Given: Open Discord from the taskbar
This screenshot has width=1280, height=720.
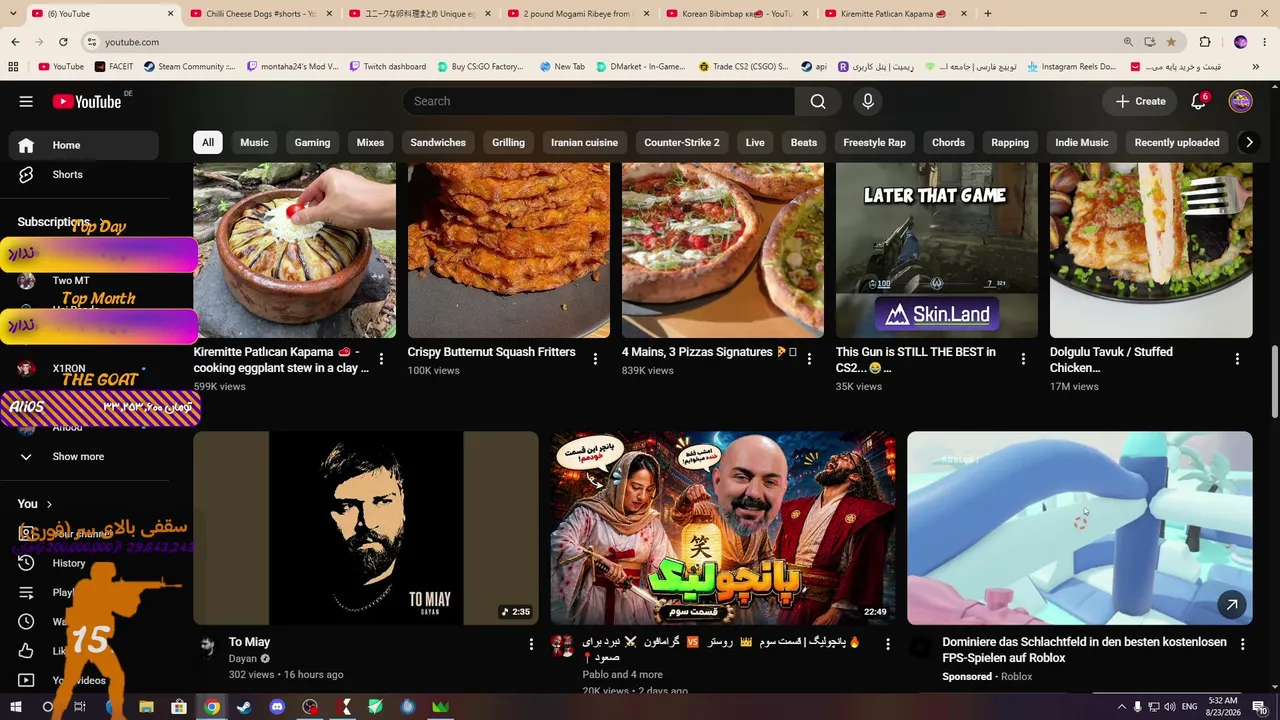Looking at the screenshot, I should tap(277, 707).
